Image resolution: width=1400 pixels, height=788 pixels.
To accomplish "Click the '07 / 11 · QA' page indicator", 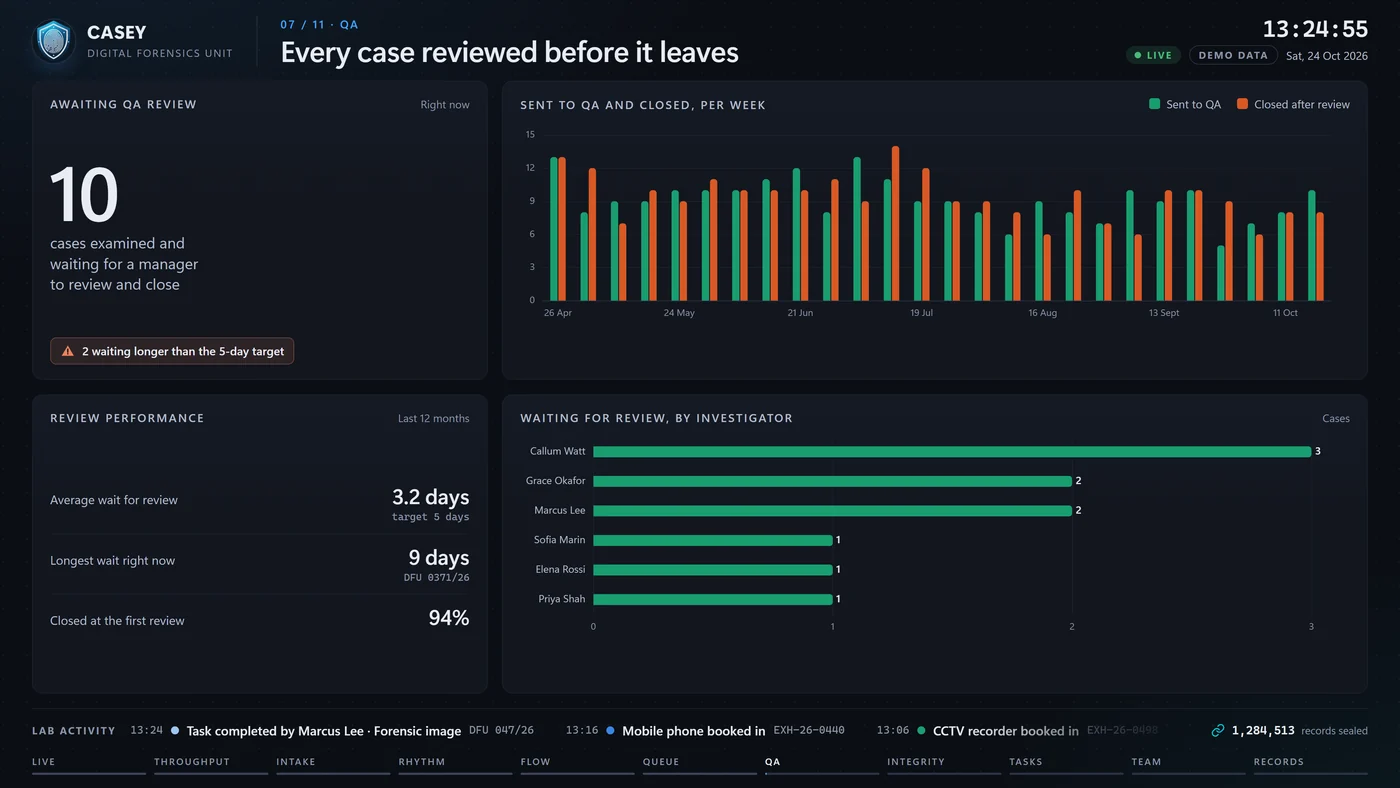I will (x=319, y=24).
